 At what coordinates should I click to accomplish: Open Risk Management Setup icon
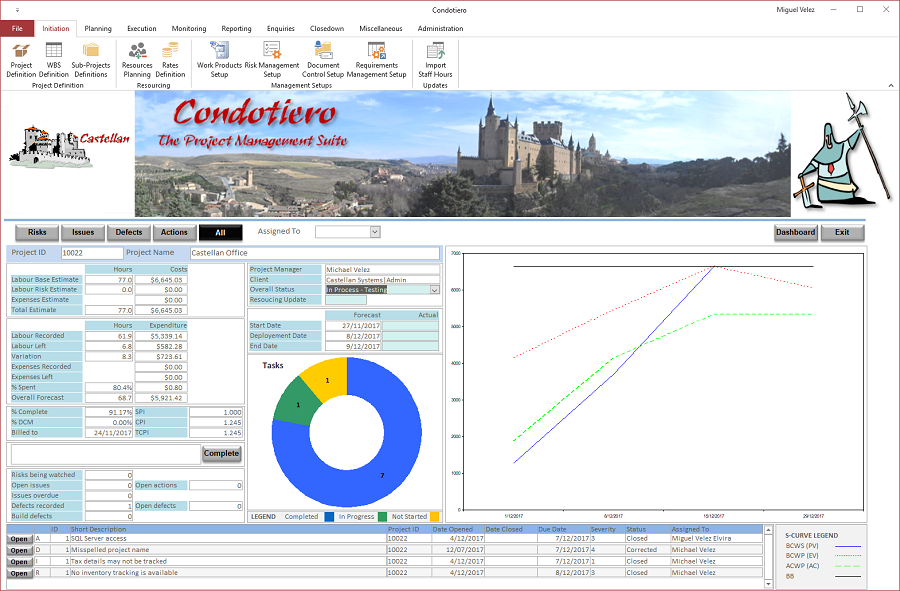272,60
